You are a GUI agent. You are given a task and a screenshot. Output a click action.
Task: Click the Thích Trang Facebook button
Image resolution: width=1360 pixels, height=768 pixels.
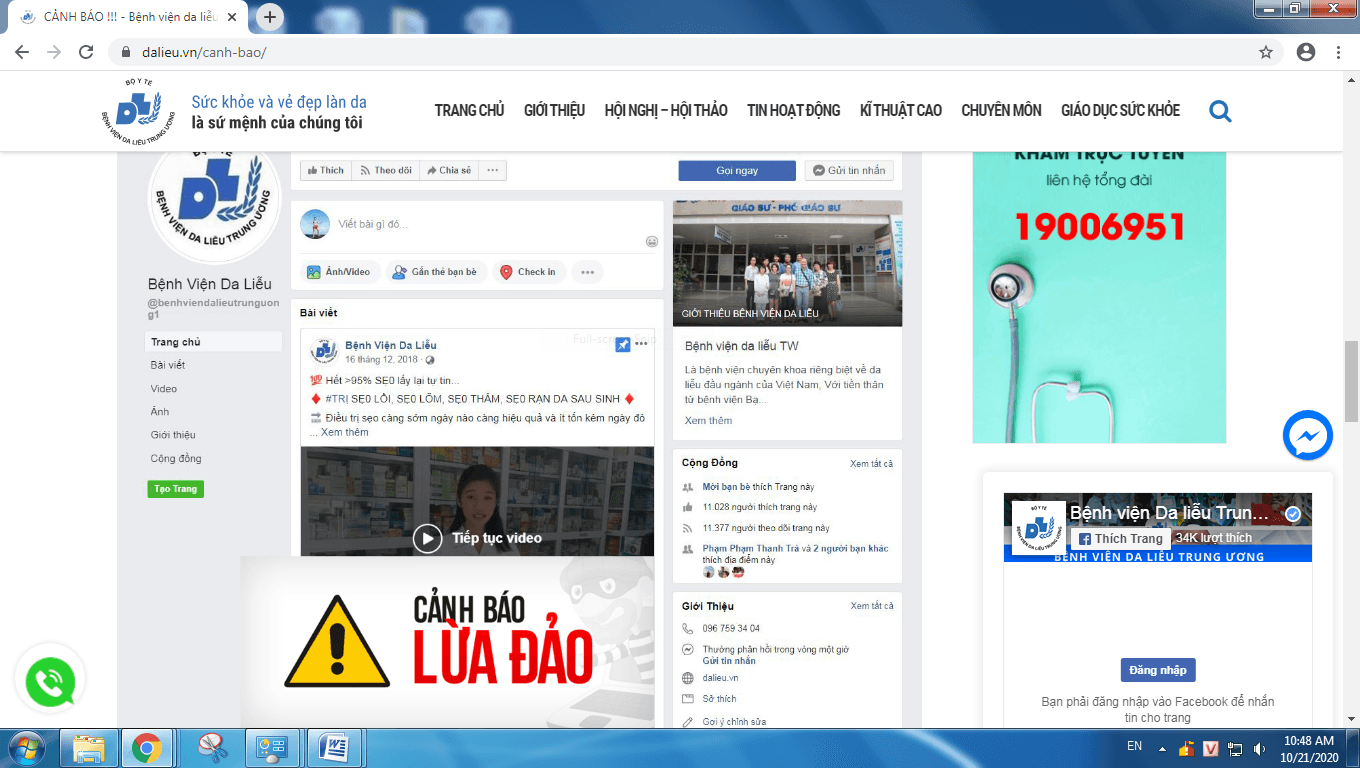pos(1121,538)
